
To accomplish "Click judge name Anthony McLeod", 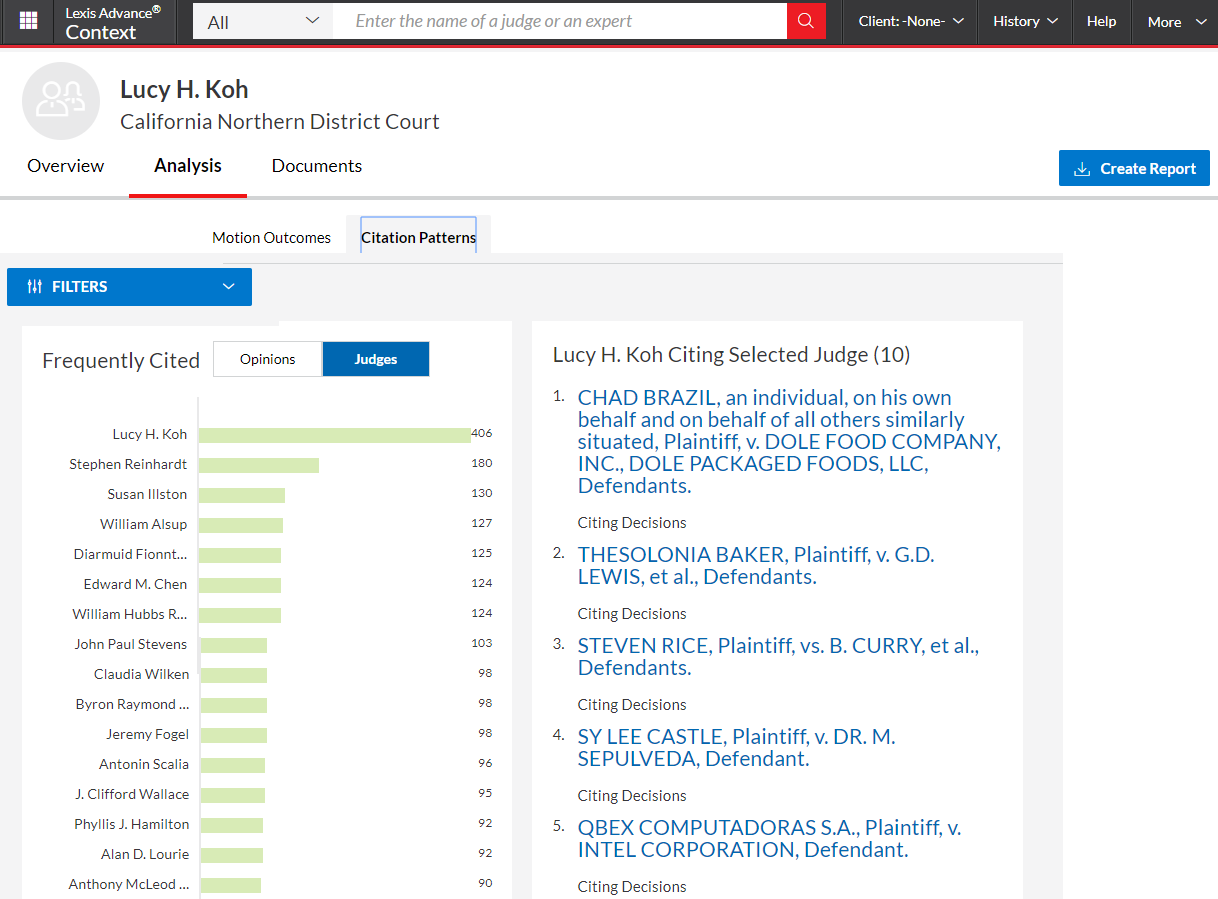I will (129, 884).
